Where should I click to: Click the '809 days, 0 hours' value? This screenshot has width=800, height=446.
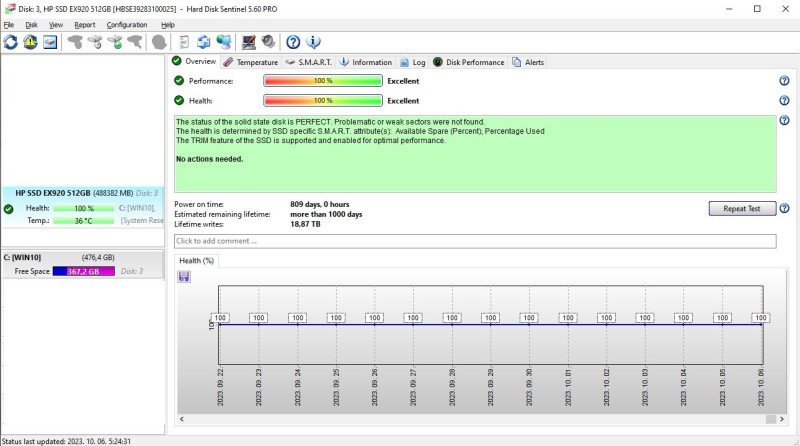pyautogui.click(x=319, y=204)
